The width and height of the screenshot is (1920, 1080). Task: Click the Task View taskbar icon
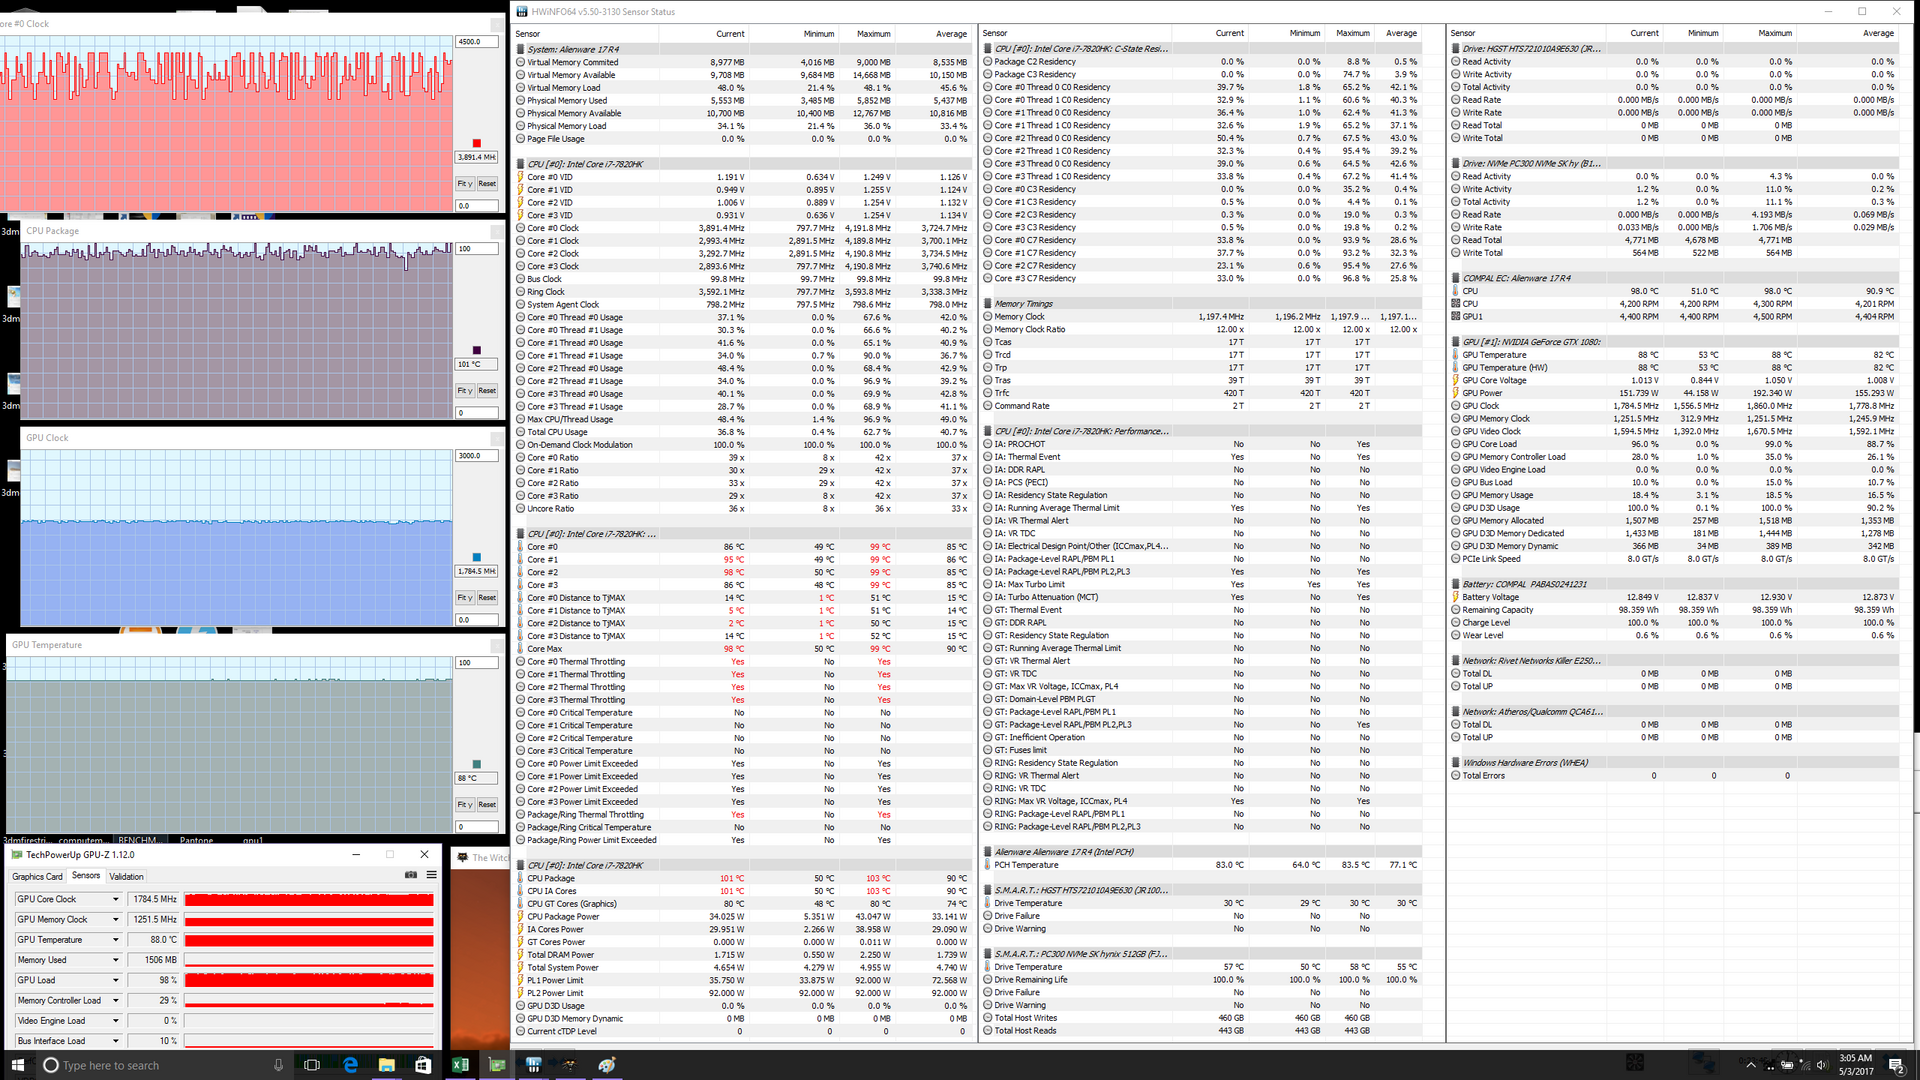click(x=312, y=1065)
